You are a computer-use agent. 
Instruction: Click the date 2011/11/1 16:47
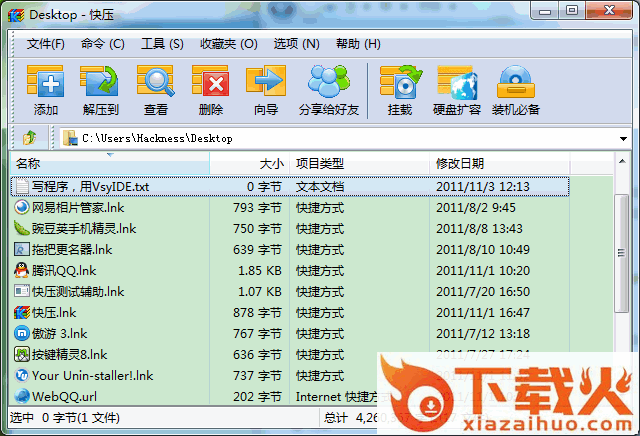(483, 313)
